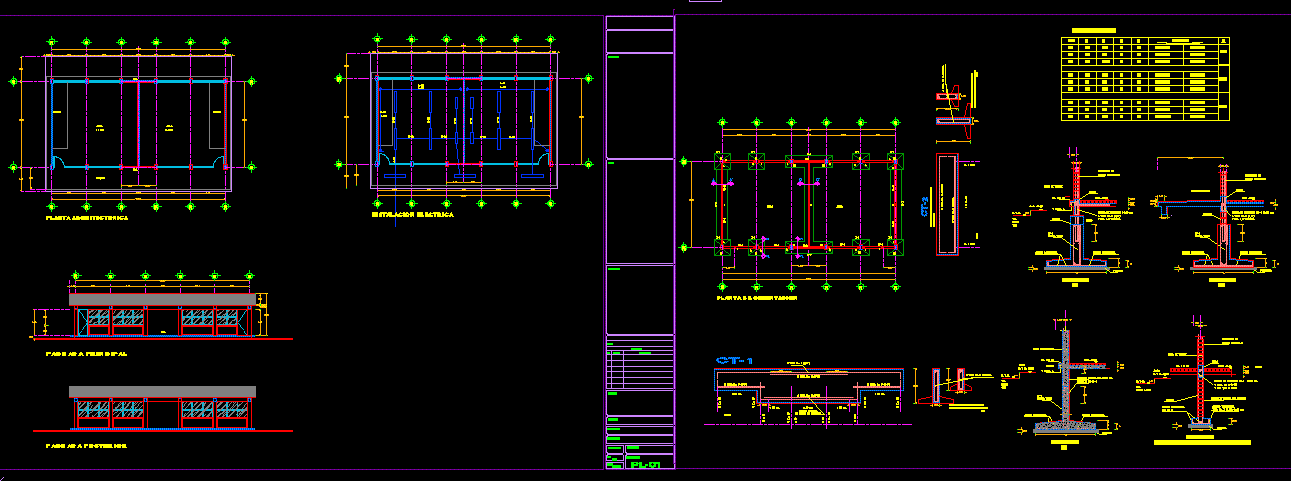Select the PLANTA ARQUITECTONICA title text
The width and height of the screenshot is (1291, 481).
tap(86, 217)
